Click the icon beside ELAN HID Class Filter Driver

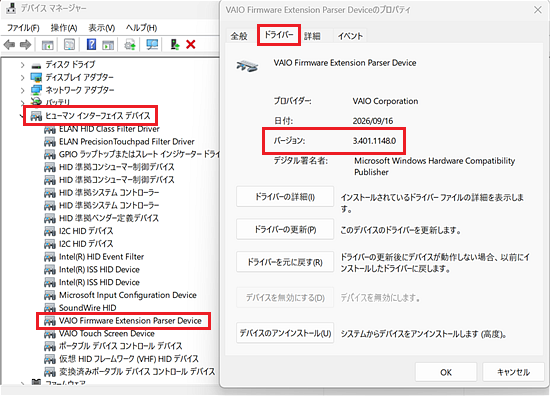50,129
